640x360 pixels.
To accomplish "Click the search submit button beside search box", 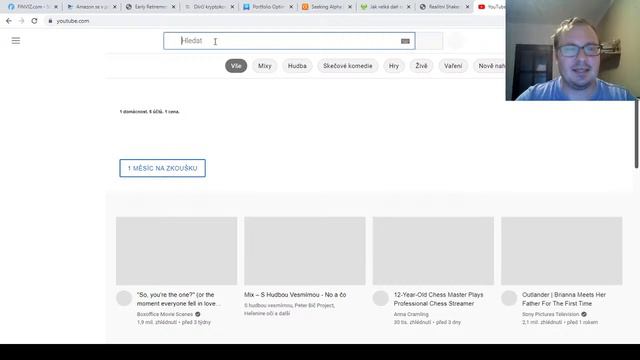I will coord(429,41).
